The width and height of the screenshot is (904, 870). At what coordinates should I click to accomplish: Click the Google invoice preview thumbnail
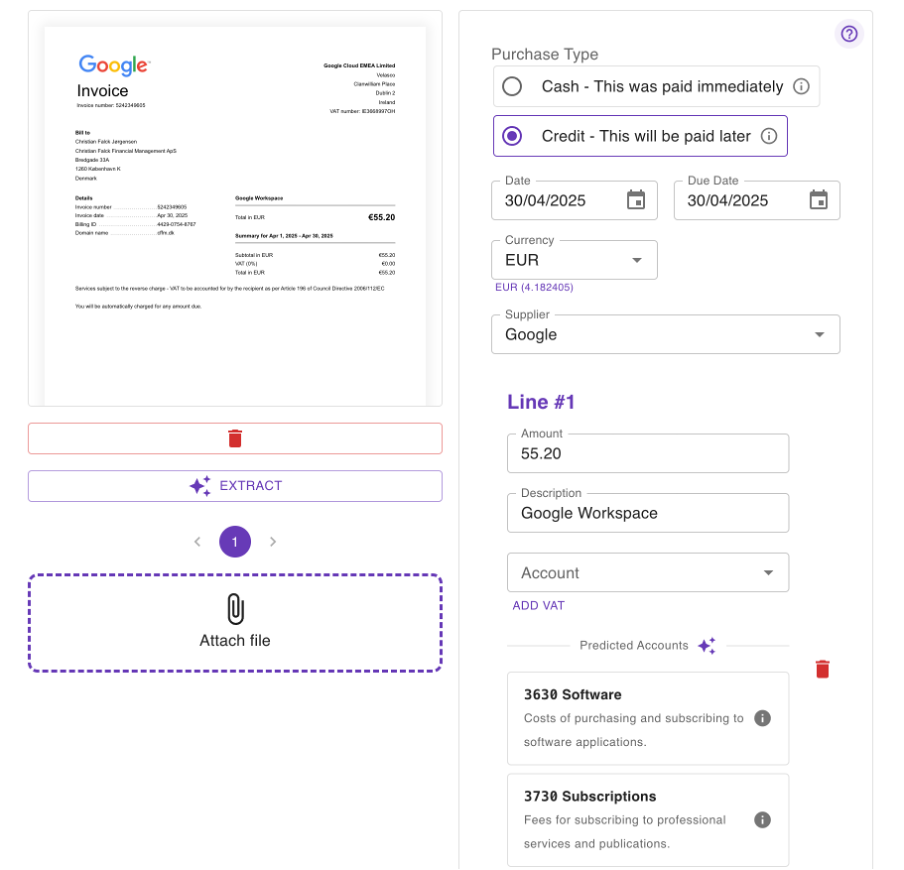(x=235, y=208)
